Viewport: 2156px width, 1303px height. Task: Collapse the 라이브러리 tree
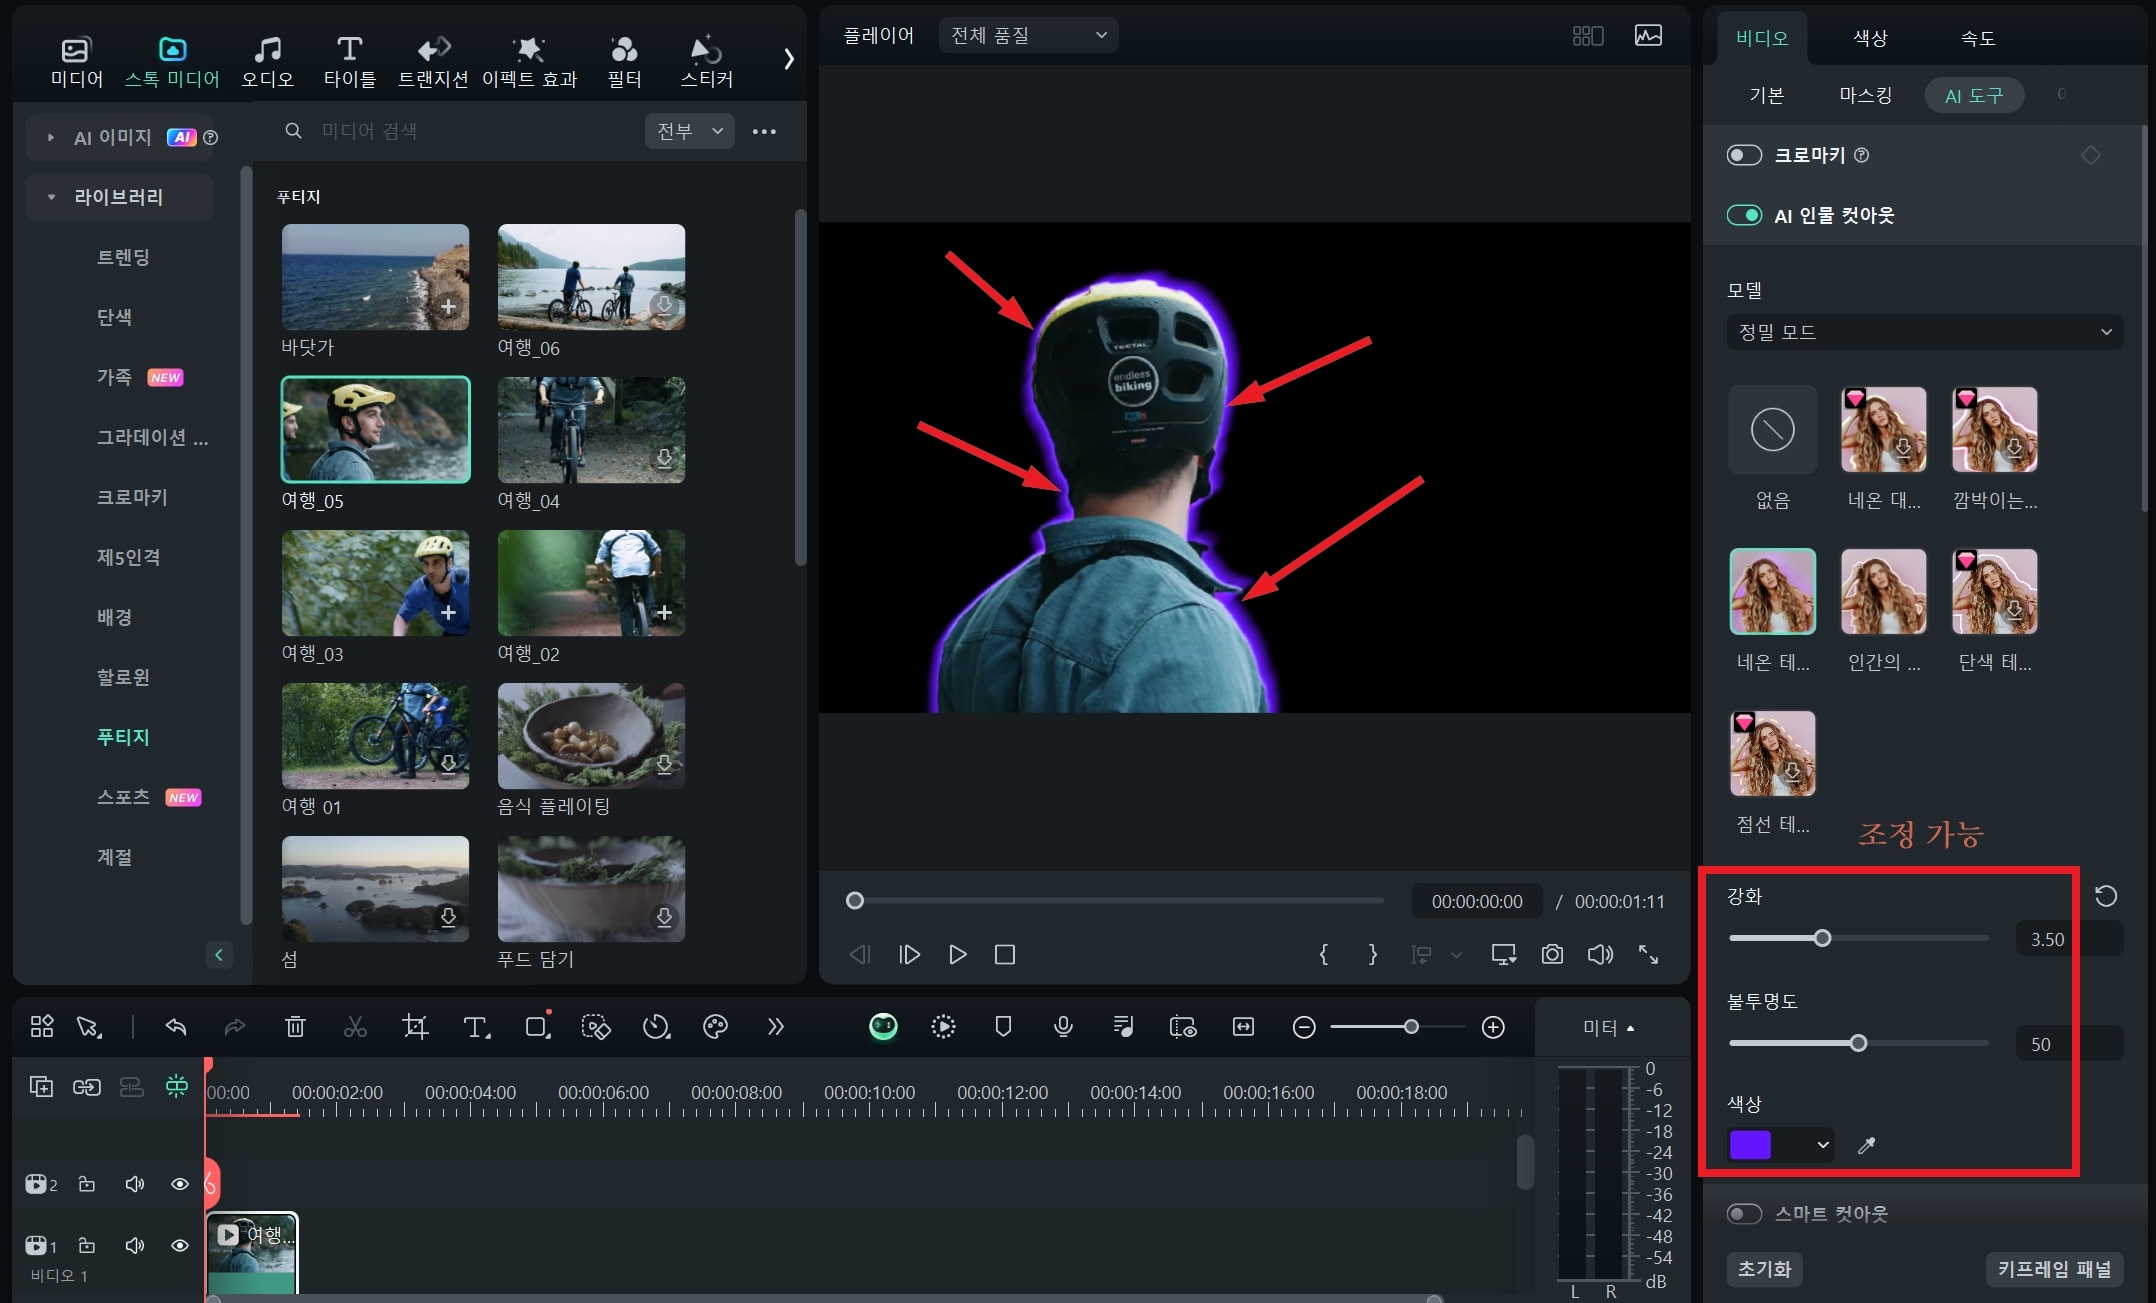[51, 197]
